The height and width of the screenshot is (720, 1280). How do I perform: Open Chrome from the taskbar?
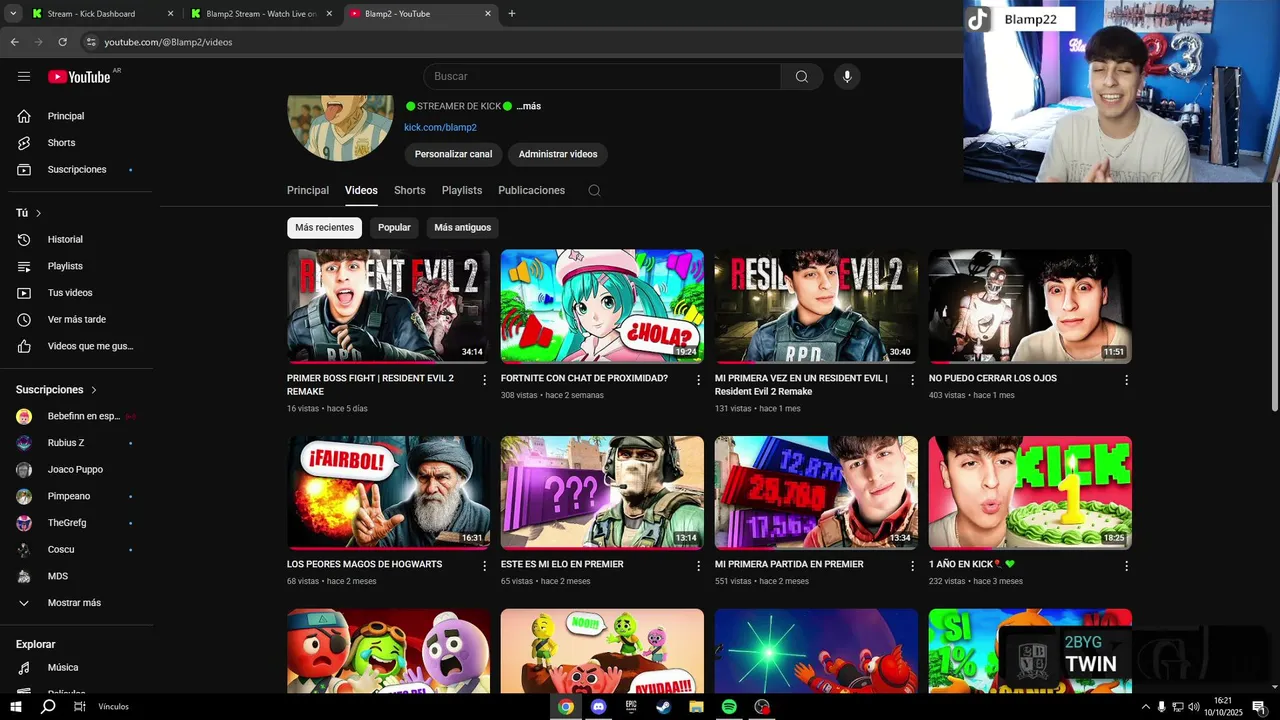[566, 707]
